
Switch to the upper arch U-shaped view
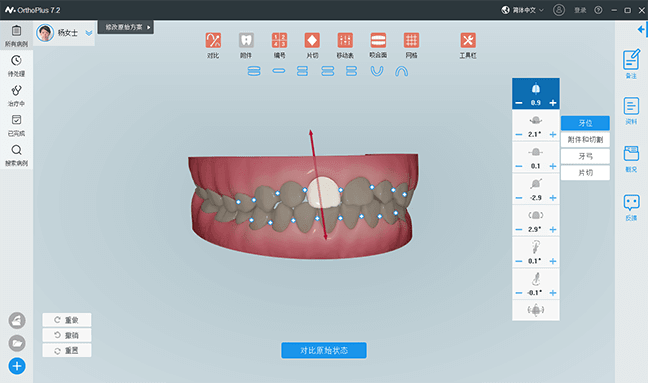click(376, 71)
